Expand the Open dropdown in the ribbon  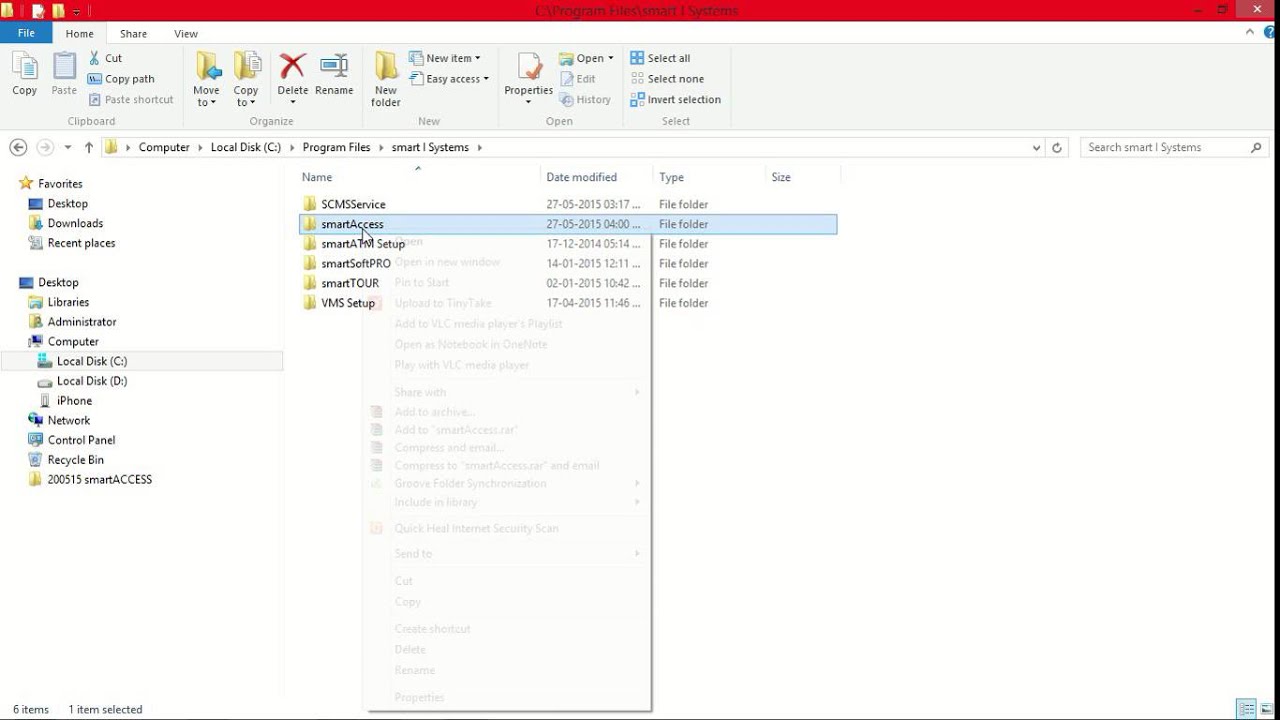click(587, 58)
